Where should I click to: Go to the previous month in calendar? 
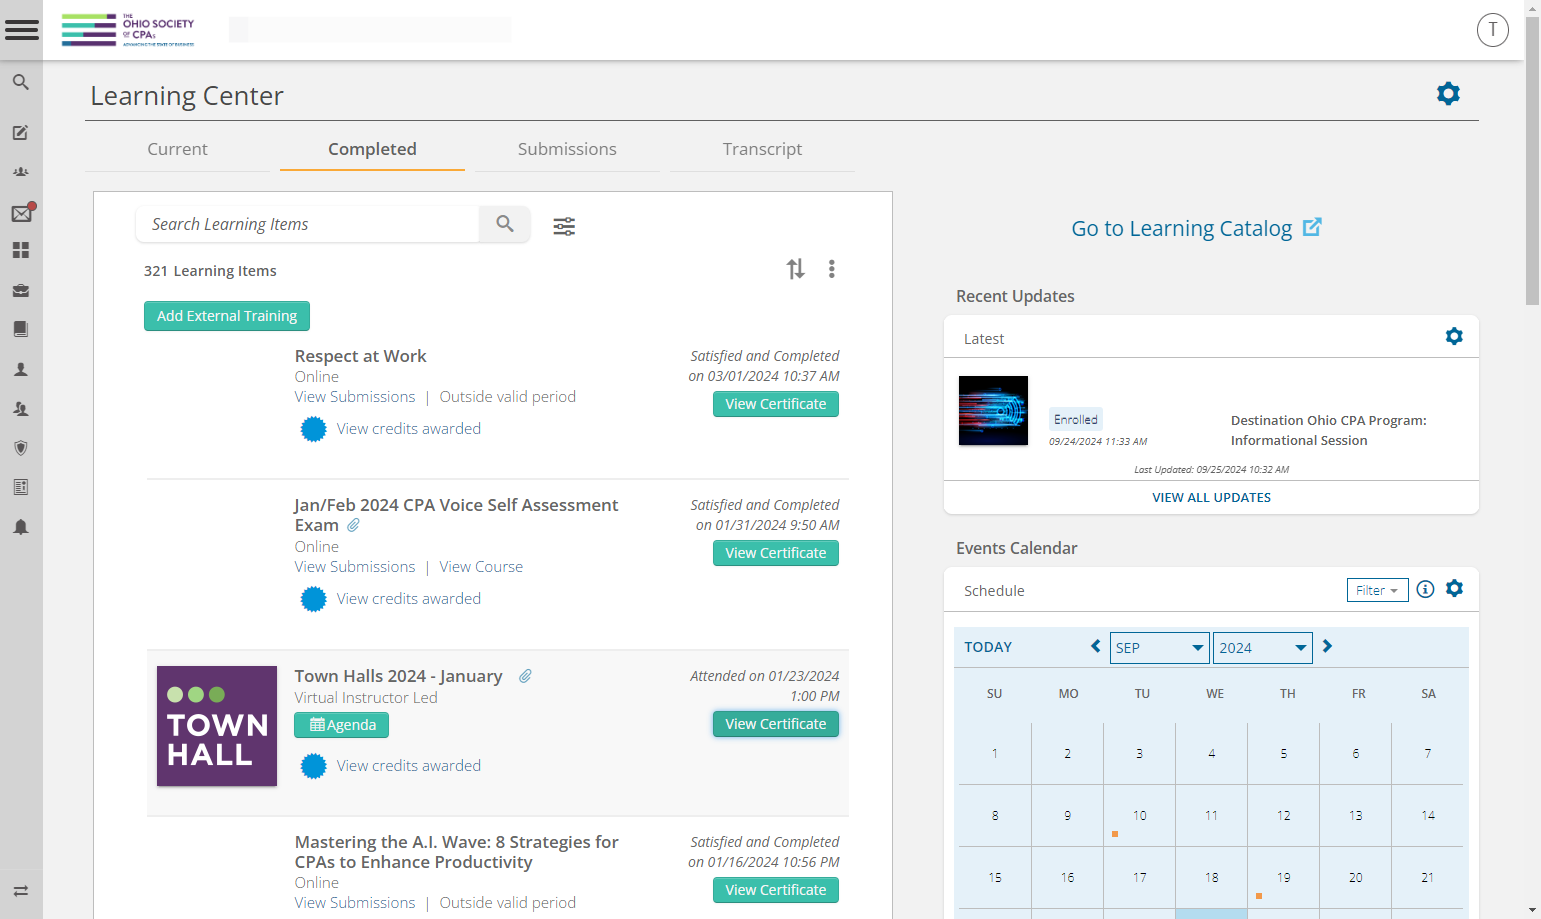click(1096, 646)
